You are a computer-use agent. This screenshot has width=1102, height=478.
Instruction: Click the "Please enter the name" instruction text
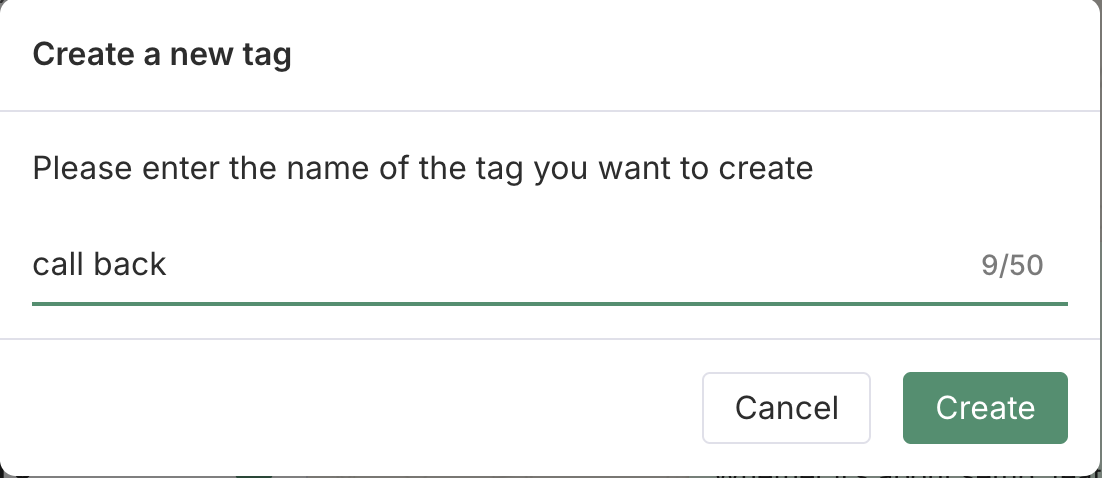422,167
